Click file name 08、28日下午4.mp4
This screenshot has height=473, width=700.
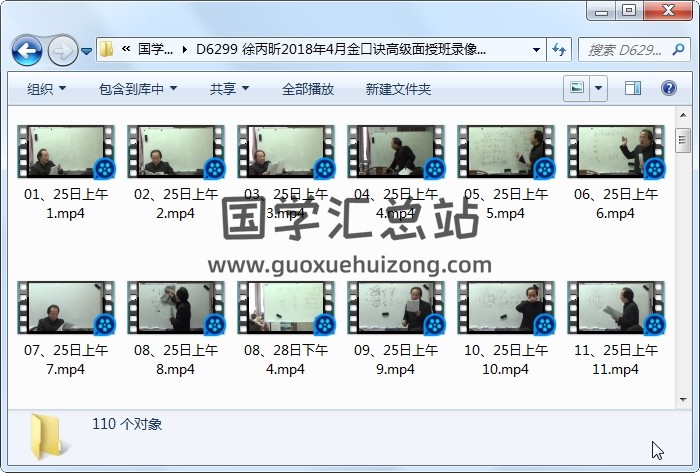[x=286, y=360]
